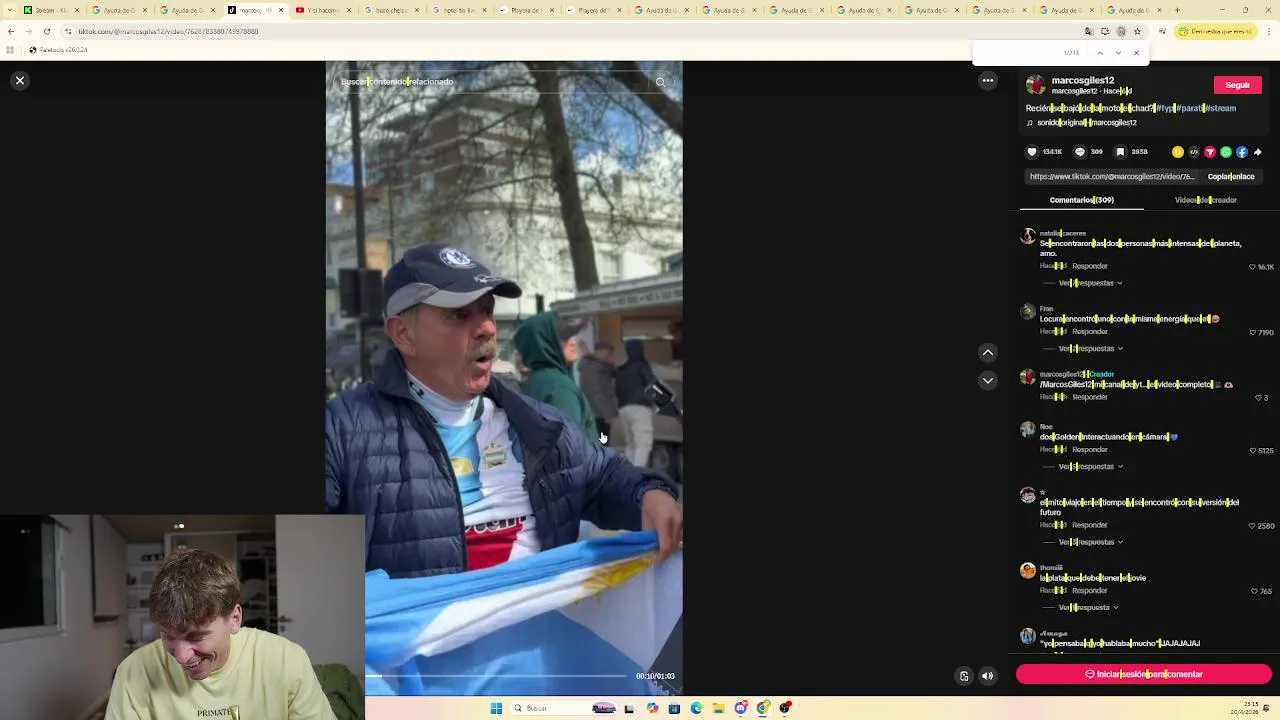Bookmark this page with the star icon

click(x=1137, y=32)
